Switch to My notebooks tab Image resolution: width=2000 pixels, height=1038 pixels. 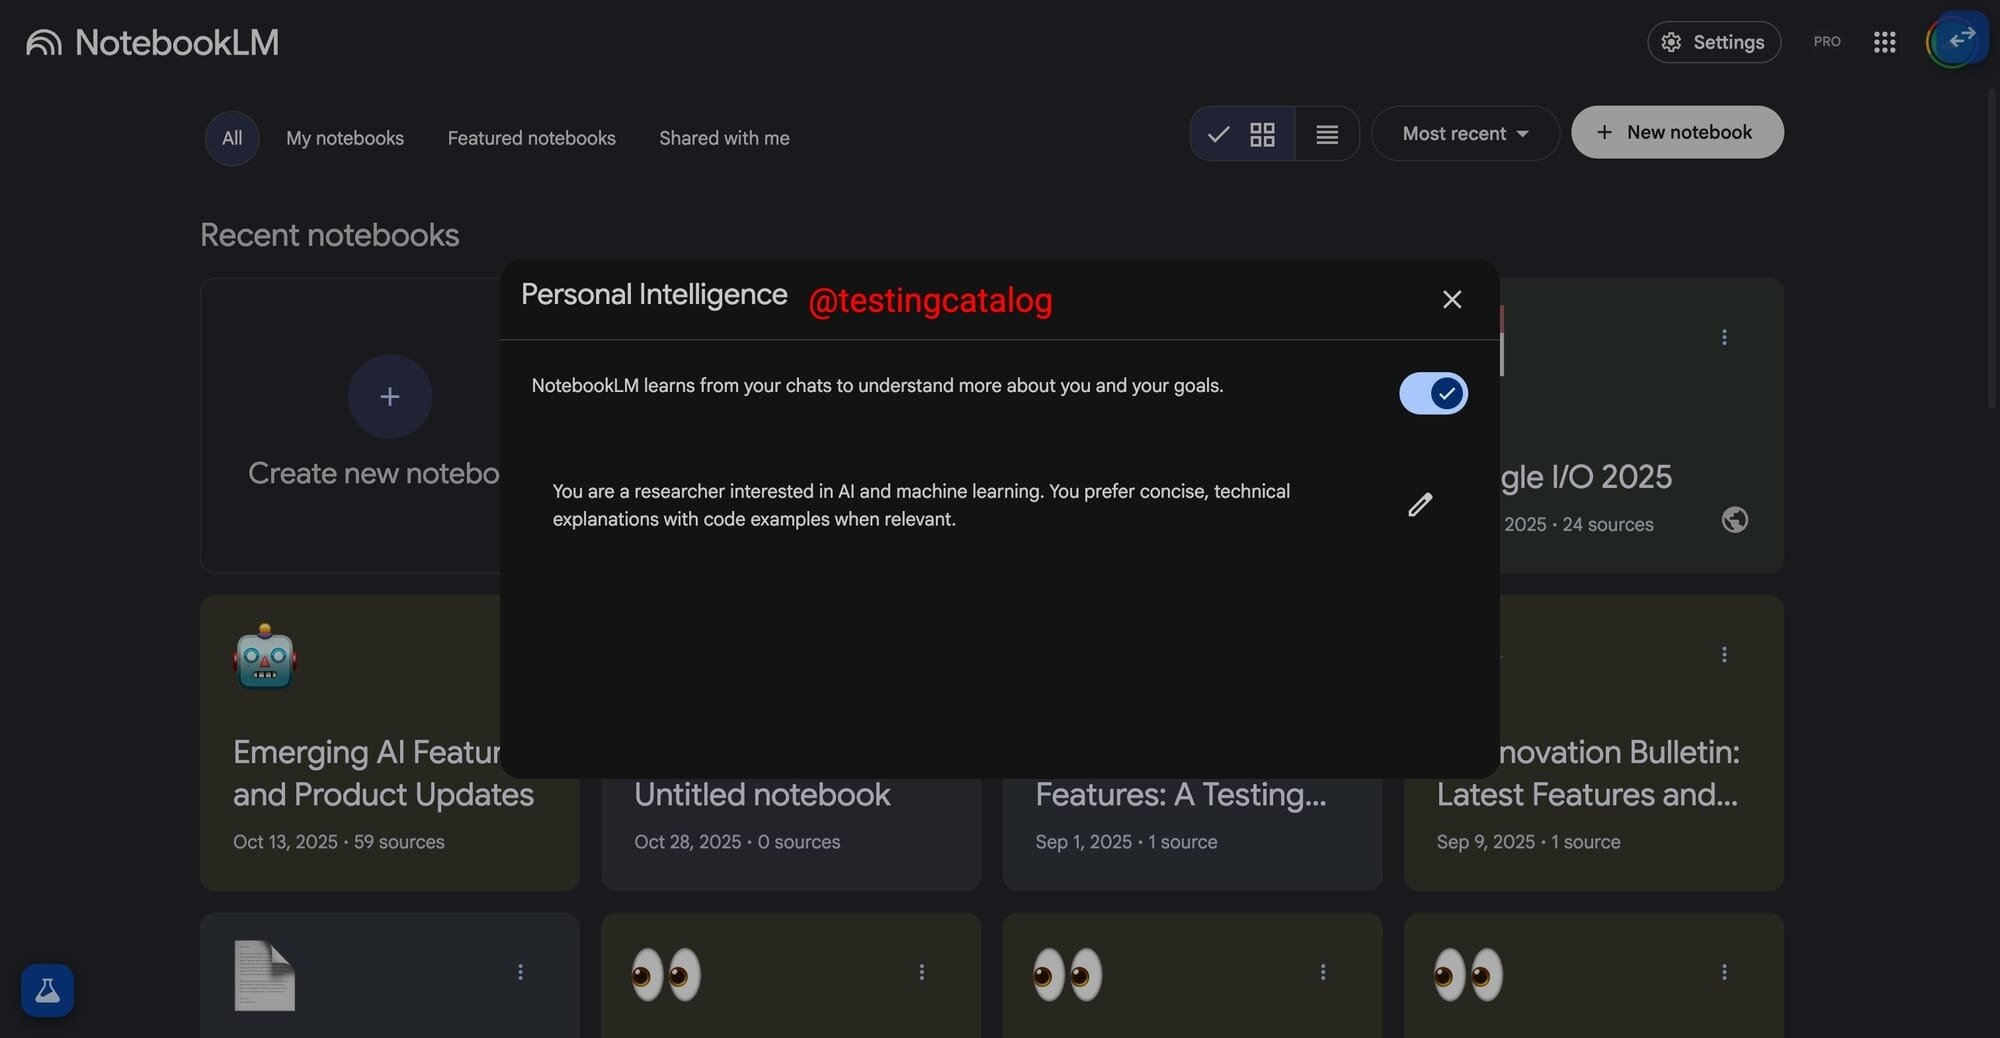[344, 138]
